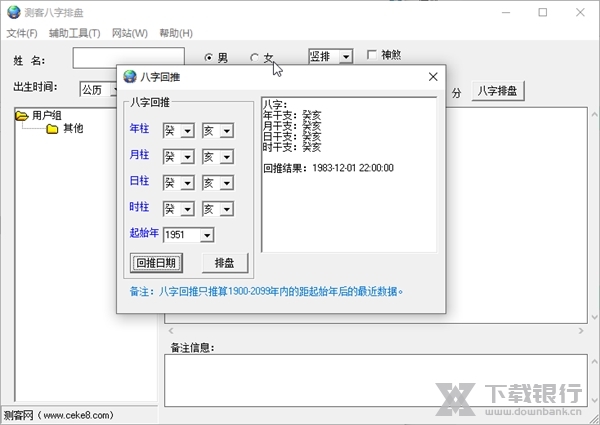
Task: Open the 网站(W) menu
Action: pyautogui.click(x=130, y=33)
